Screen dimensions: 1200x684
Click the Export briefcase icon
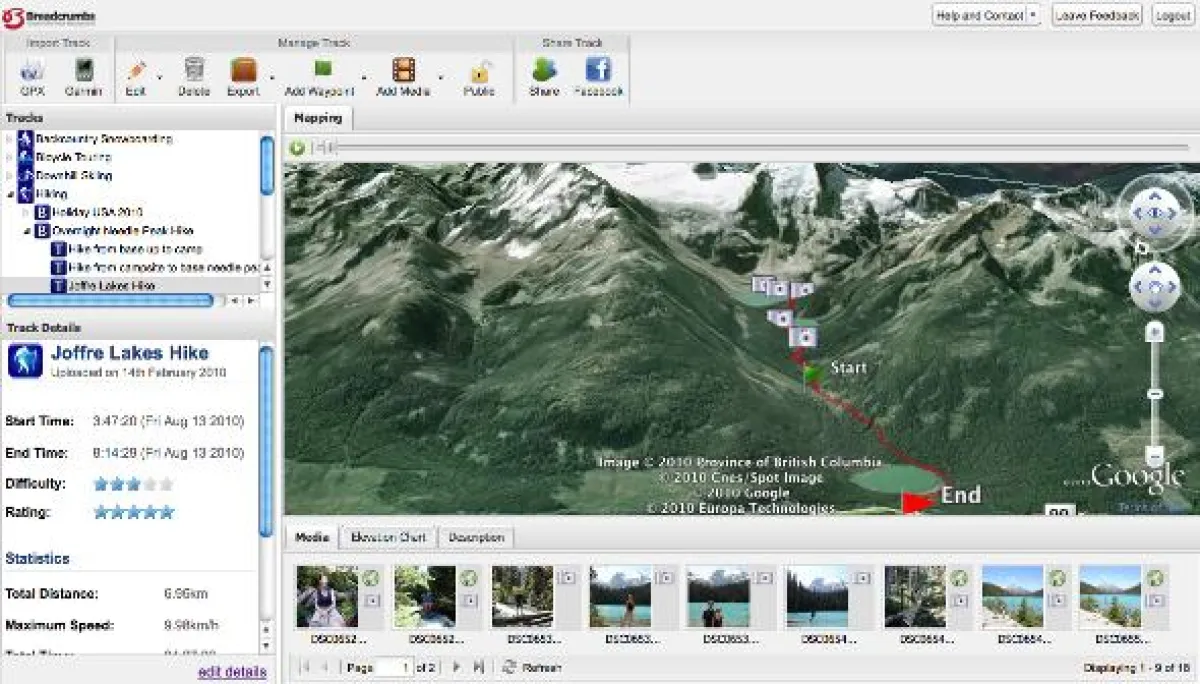pyautogui.click(x=243, y=69)
